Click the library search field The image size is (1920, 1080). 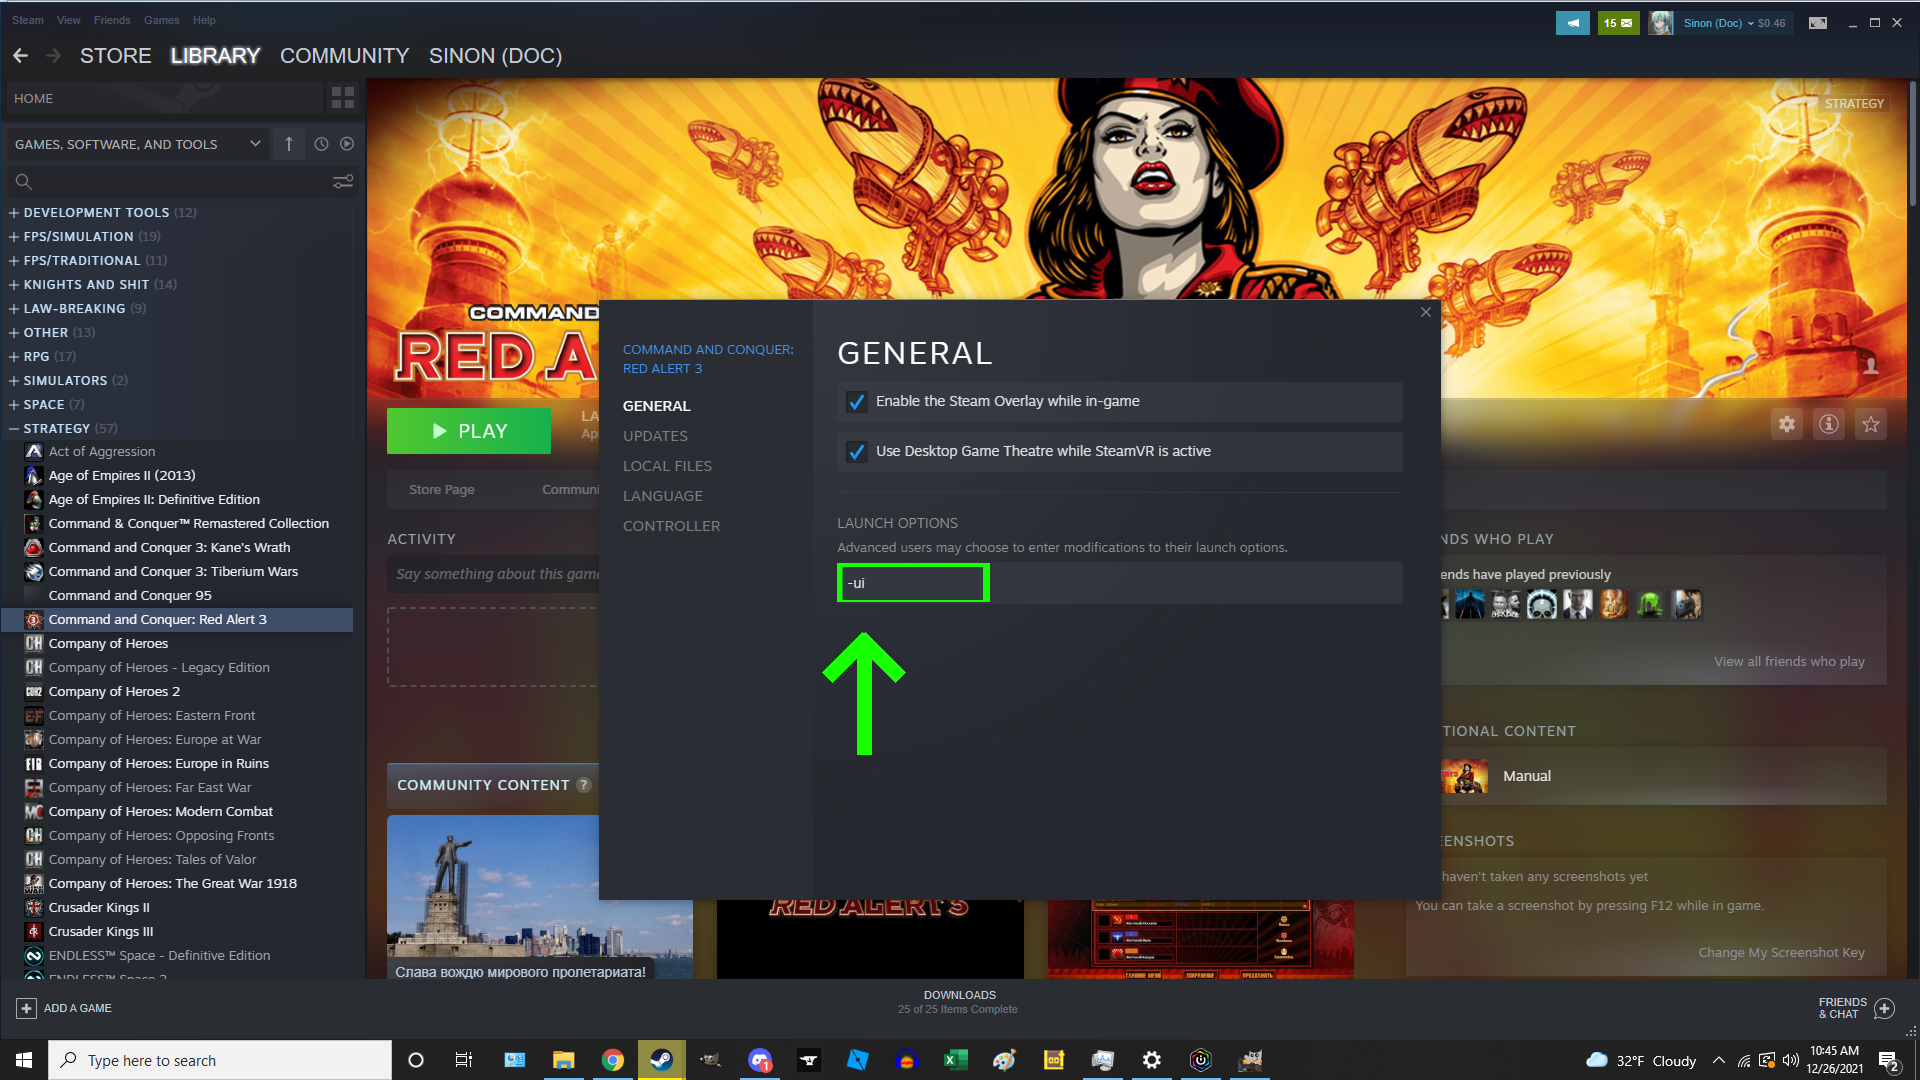(x=182, y=182)
